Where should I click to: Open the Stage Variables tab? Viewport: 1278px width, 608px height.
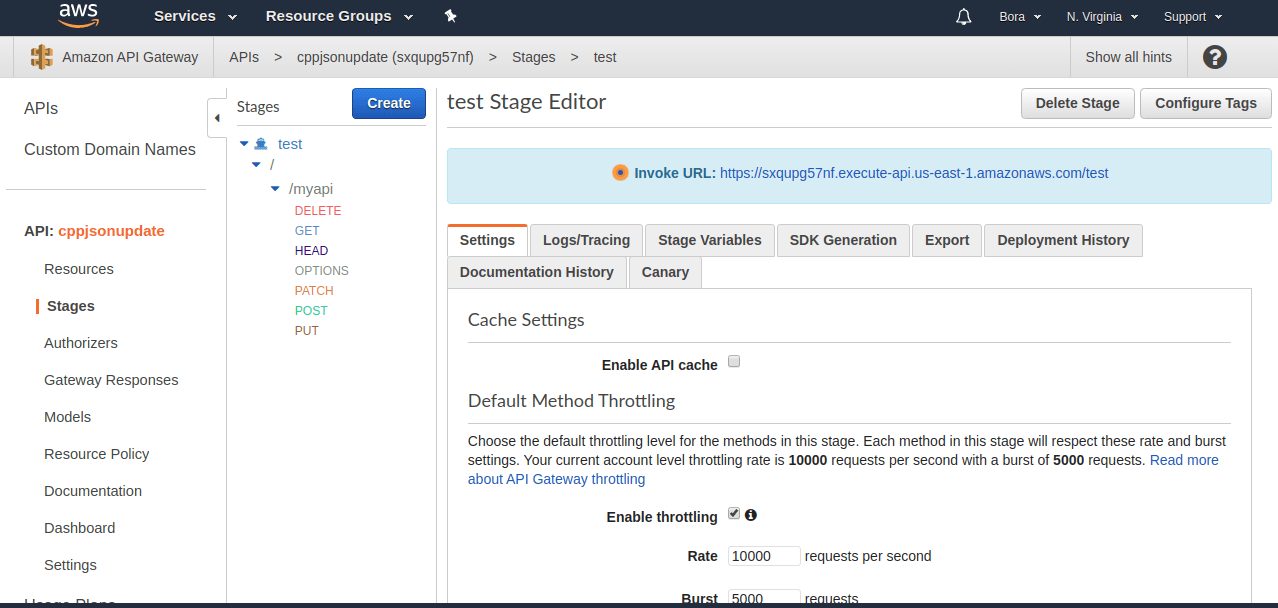(709, 240)
